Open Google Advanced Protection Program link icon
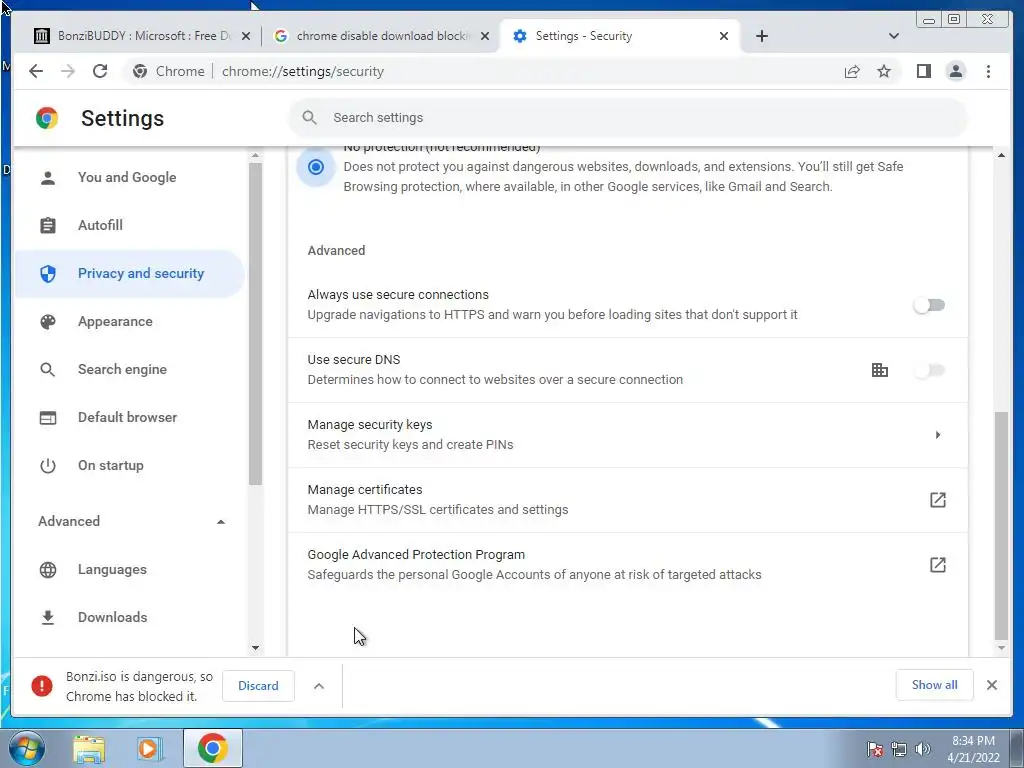This screenshot has height=768, width=1024. point(938,565)
